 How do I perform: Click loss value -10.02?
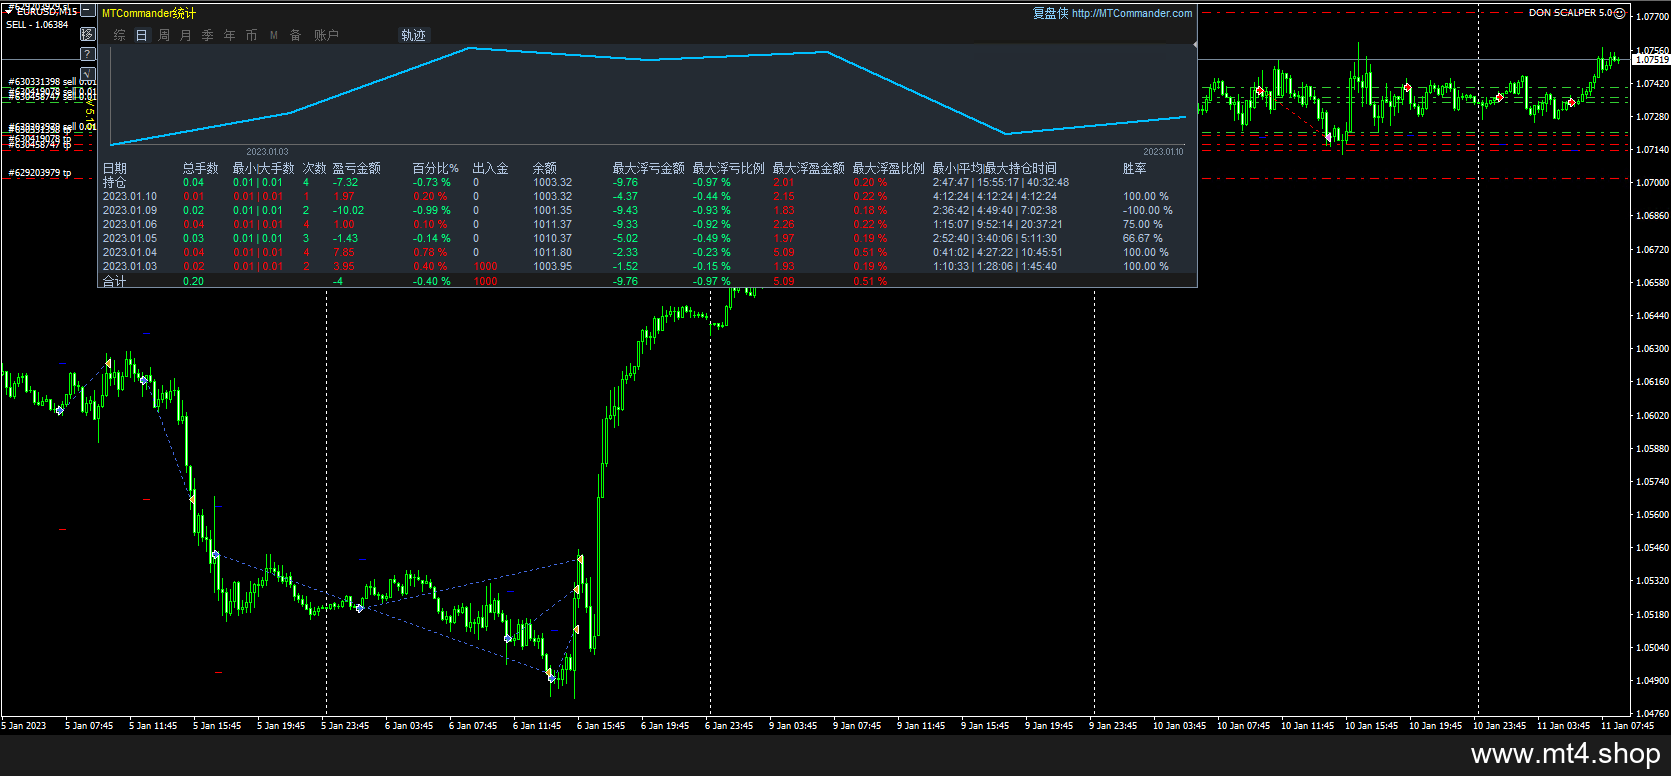[x=349, y=210]
